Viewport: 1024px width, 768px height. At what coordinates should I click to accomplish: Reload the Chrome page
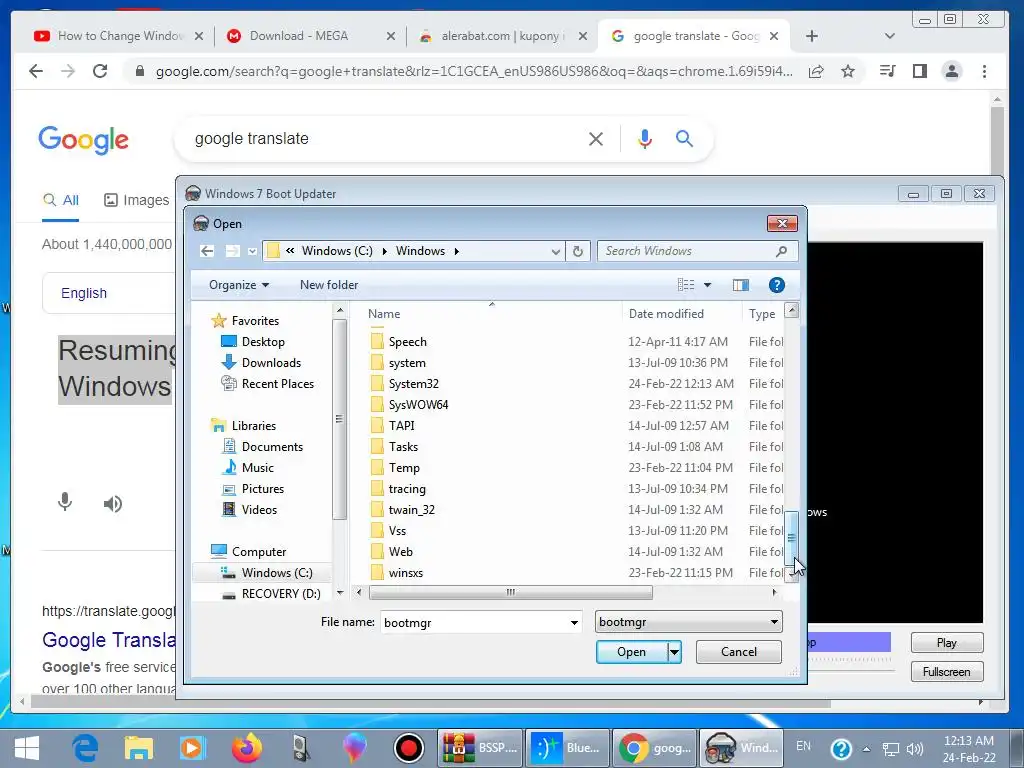click(x=100, y=71)
